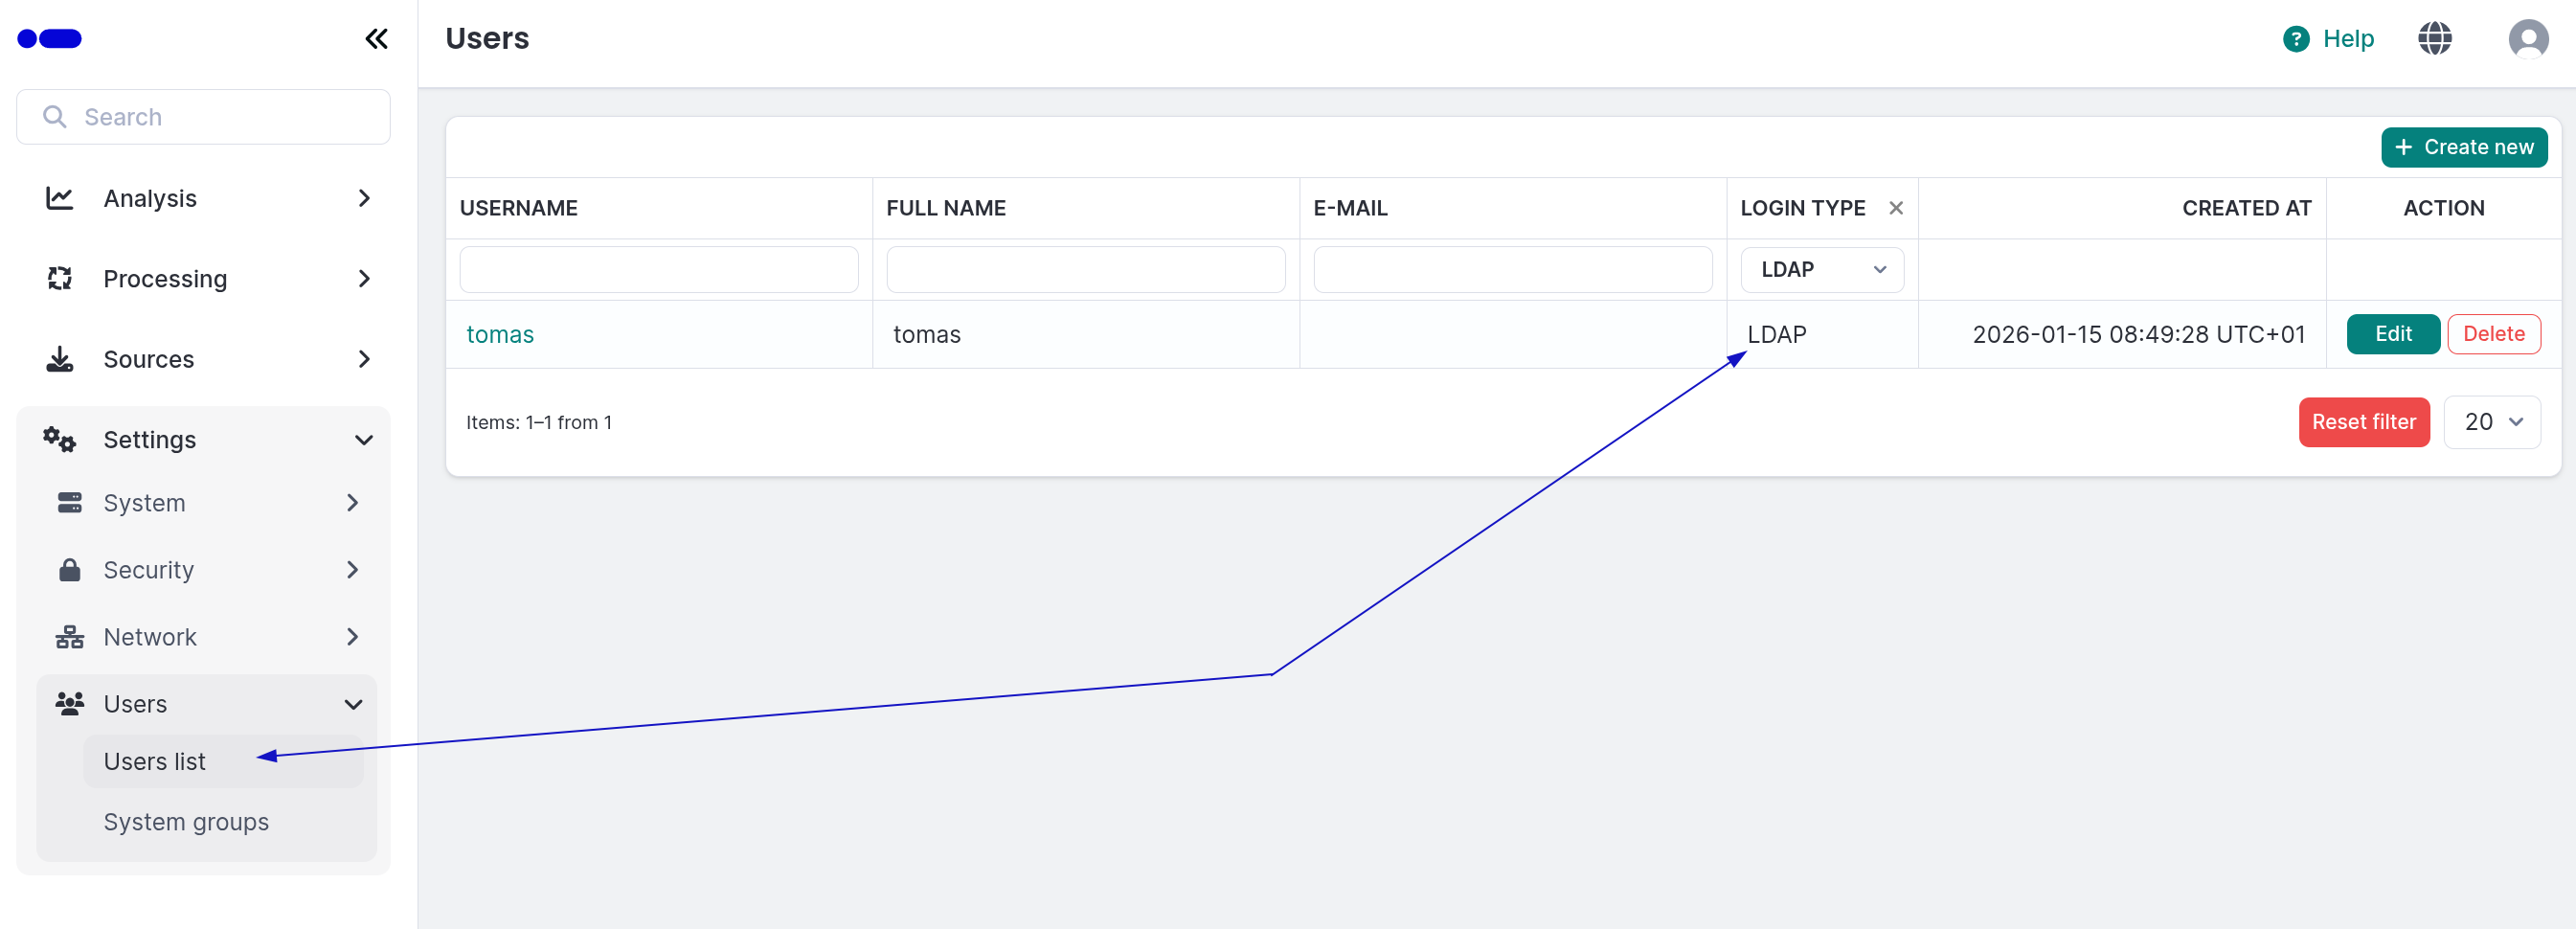
Task: Click the Create new button
Action: tap(2463, 147)
